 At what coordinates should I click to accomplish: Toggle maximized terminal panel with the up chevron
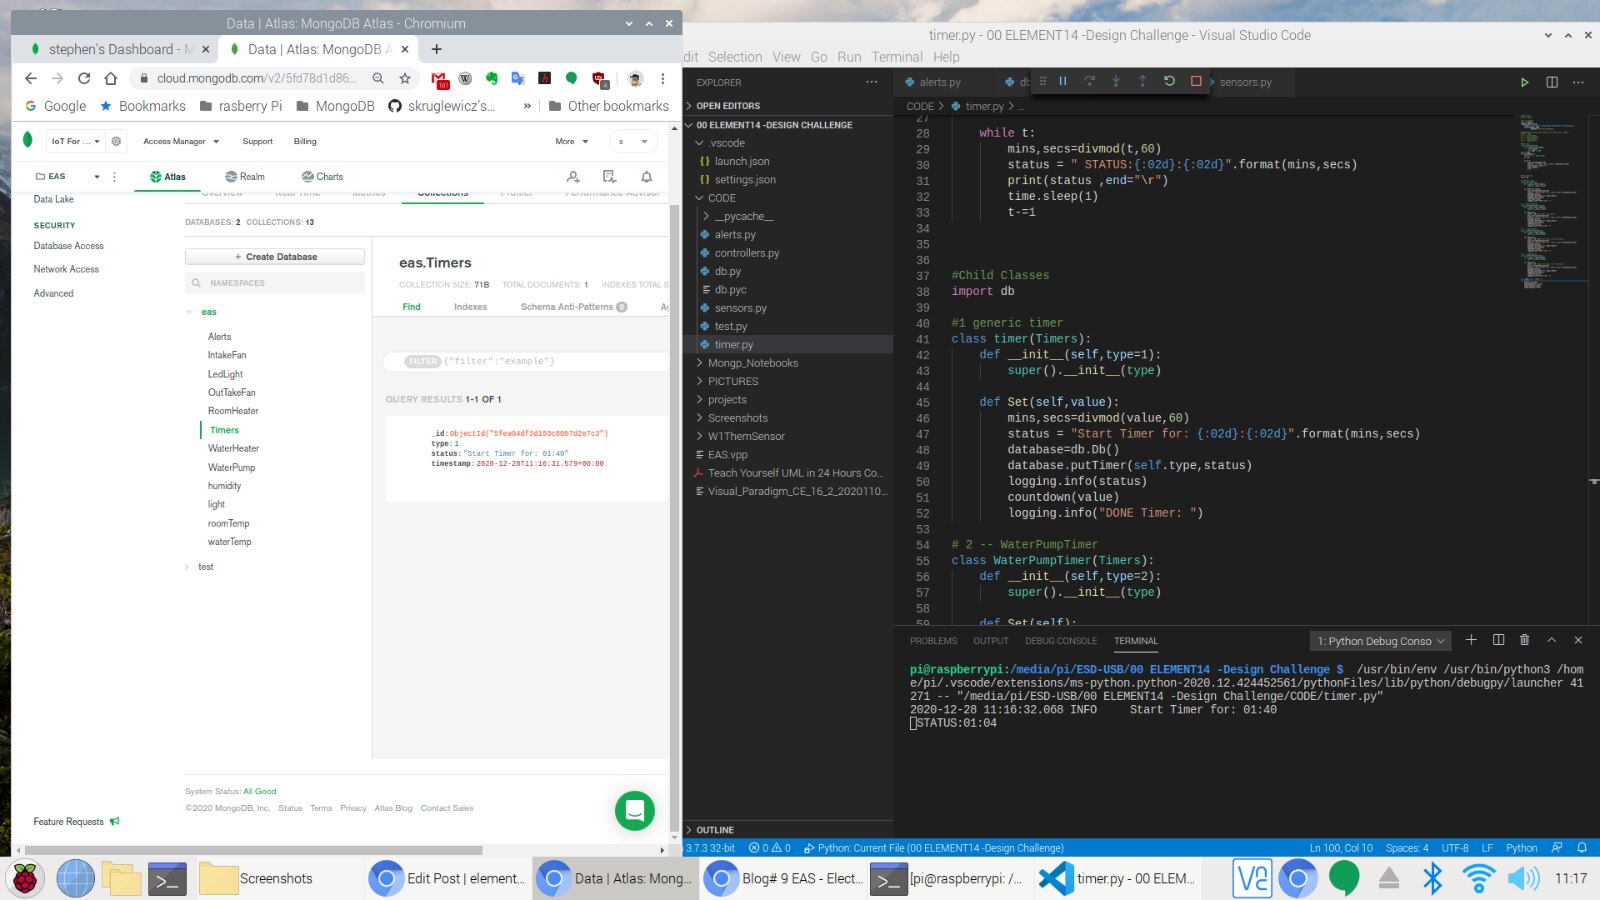tap(1551, 640)
